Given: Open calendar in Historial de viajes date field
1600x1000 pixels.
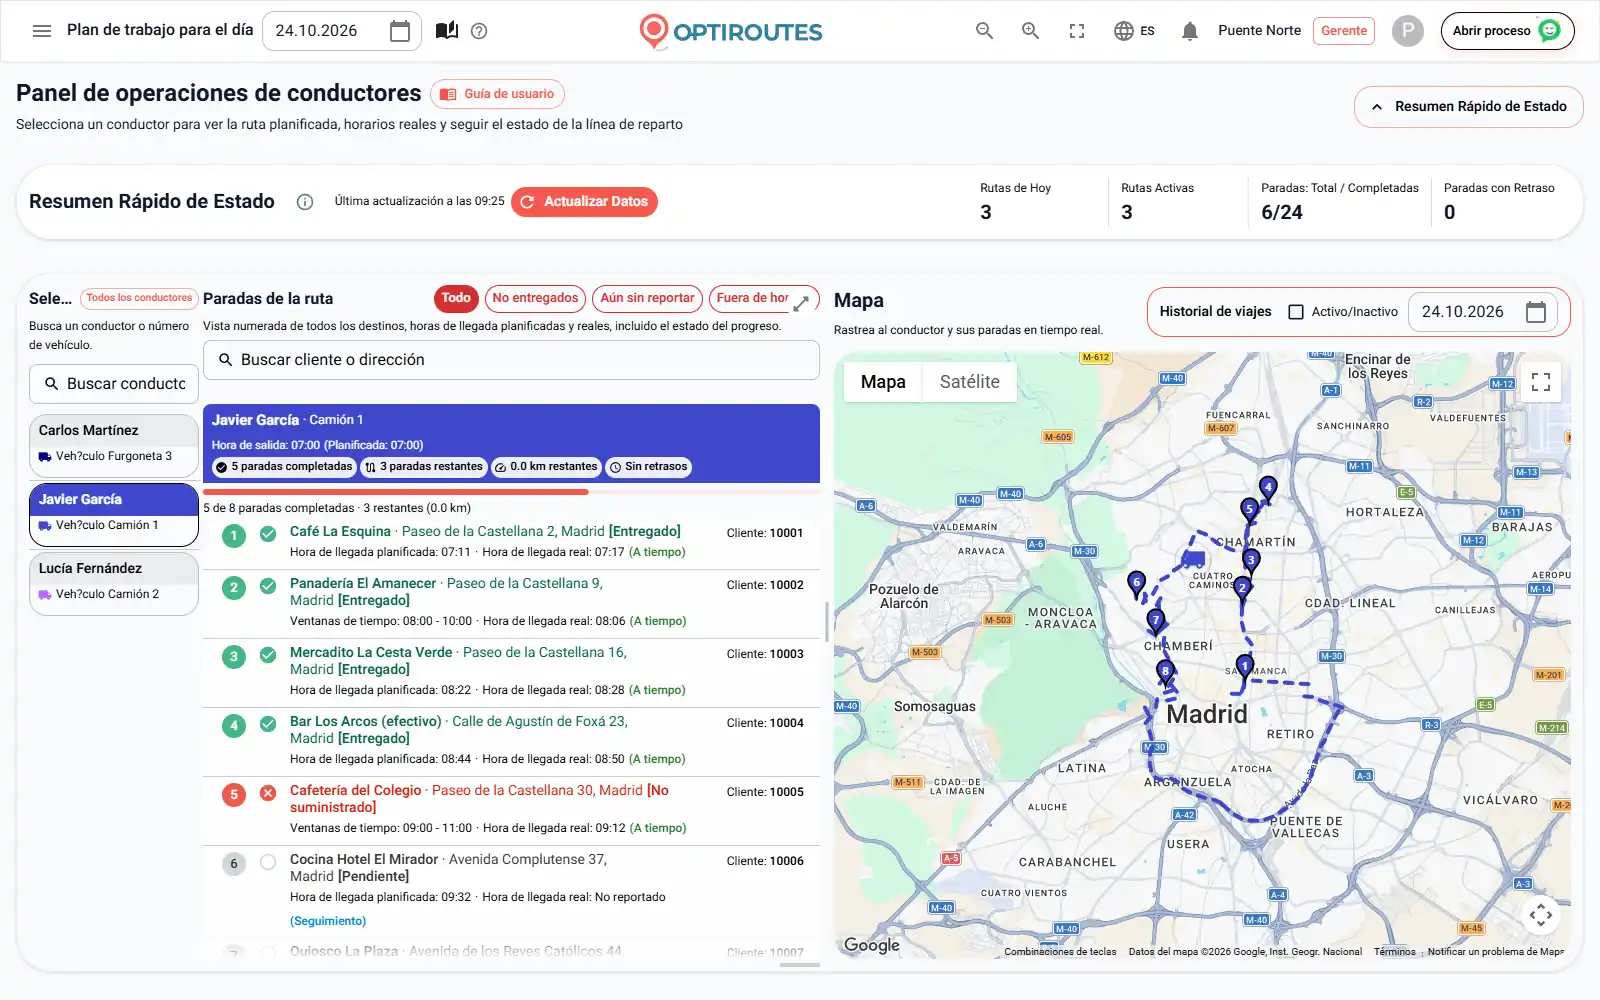Looking at the screenshot, I should 1536,312.
